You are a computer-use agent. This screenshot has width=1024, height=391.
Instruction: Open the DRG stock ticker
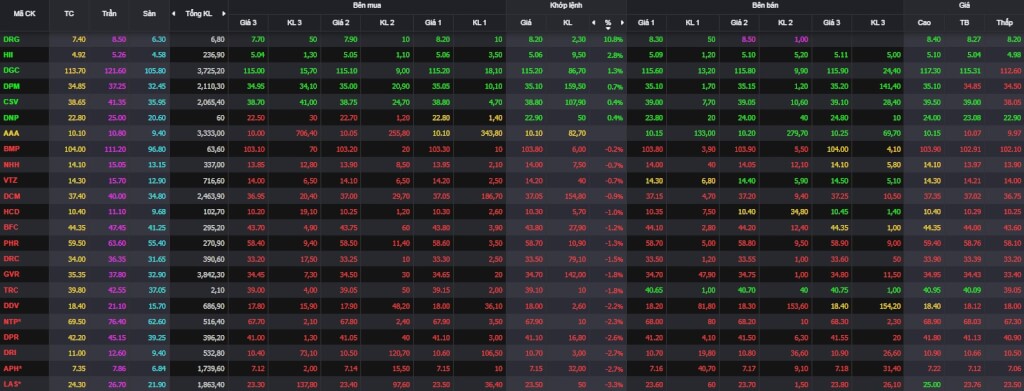pyautogui.click(x=11, y=39)
